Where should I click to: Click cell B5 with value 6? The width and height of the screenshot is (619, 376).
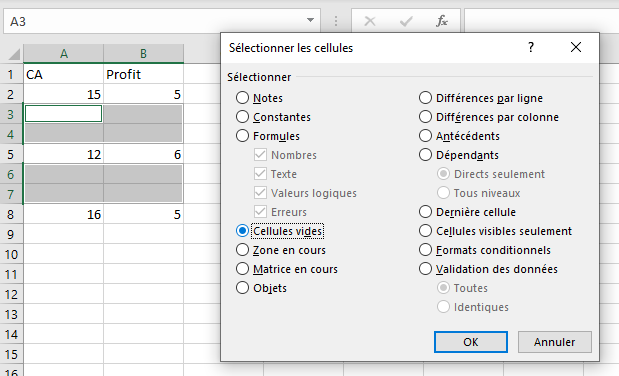(x=143, y=154)
